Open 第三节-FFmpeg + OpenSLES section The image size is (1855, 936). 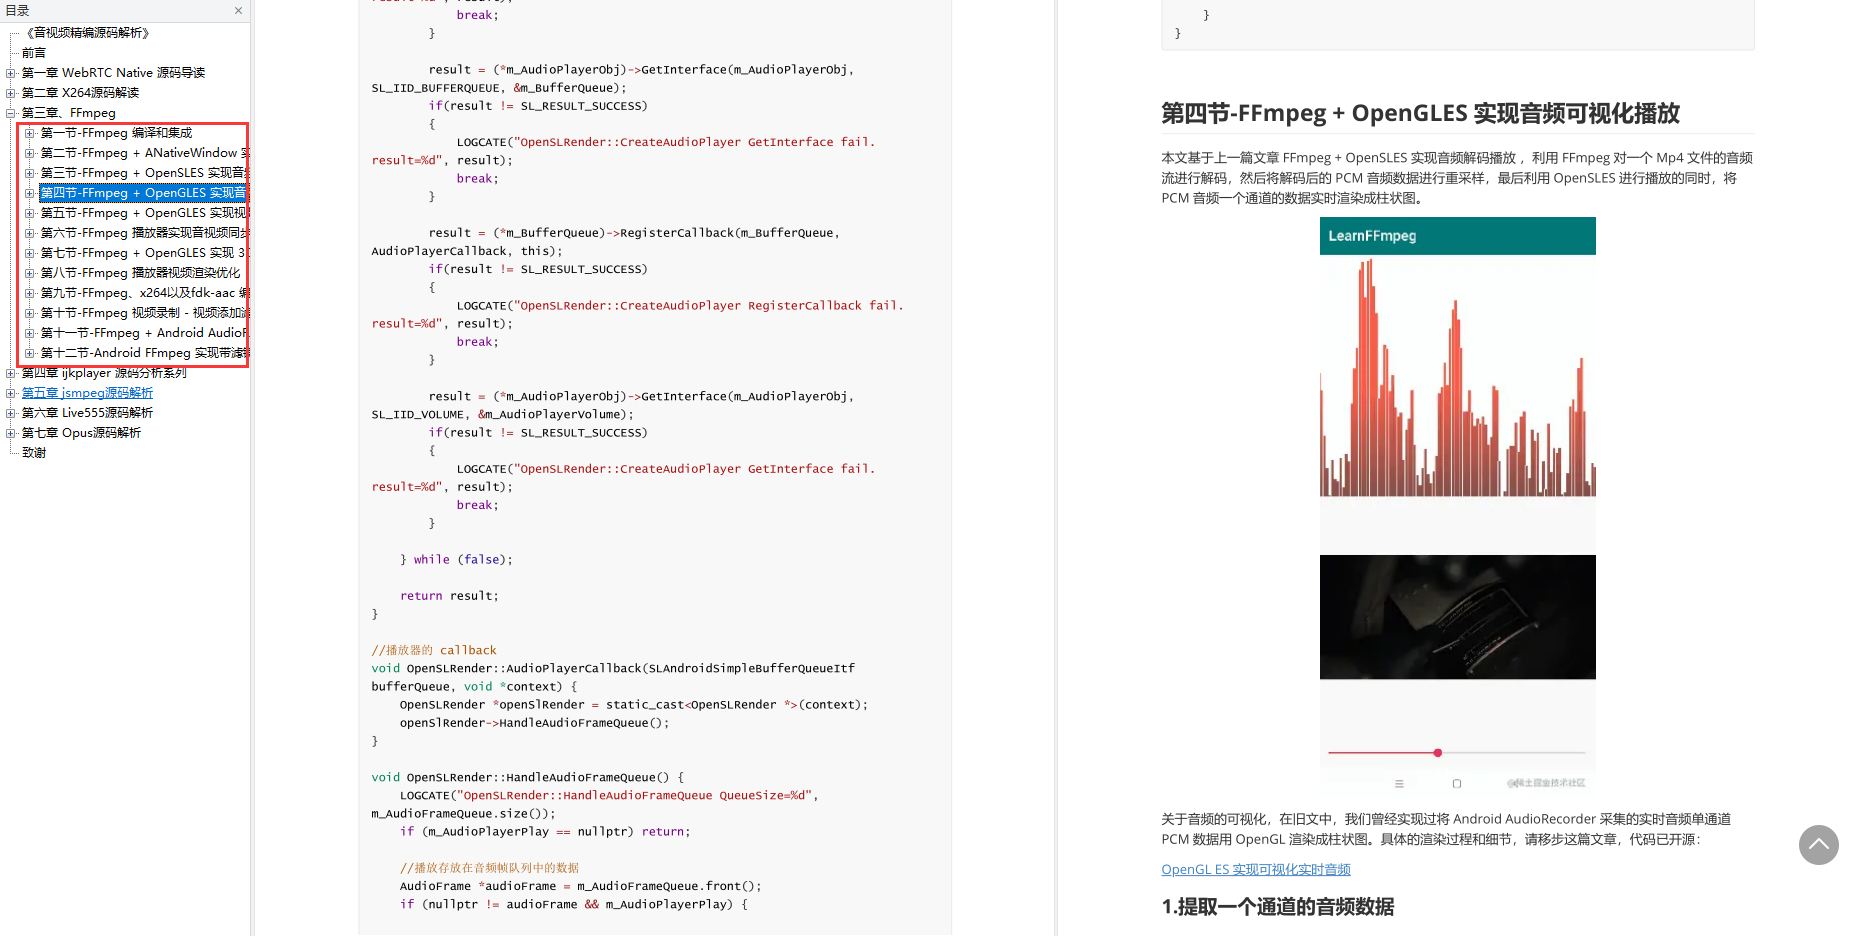(x=144, y=173)
